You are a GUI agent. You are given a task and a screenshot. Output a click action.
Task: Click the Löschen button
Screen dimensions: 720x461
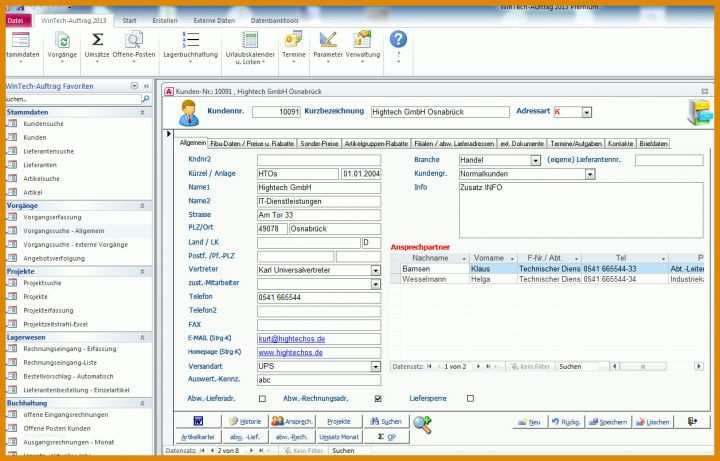coord(652,422)
